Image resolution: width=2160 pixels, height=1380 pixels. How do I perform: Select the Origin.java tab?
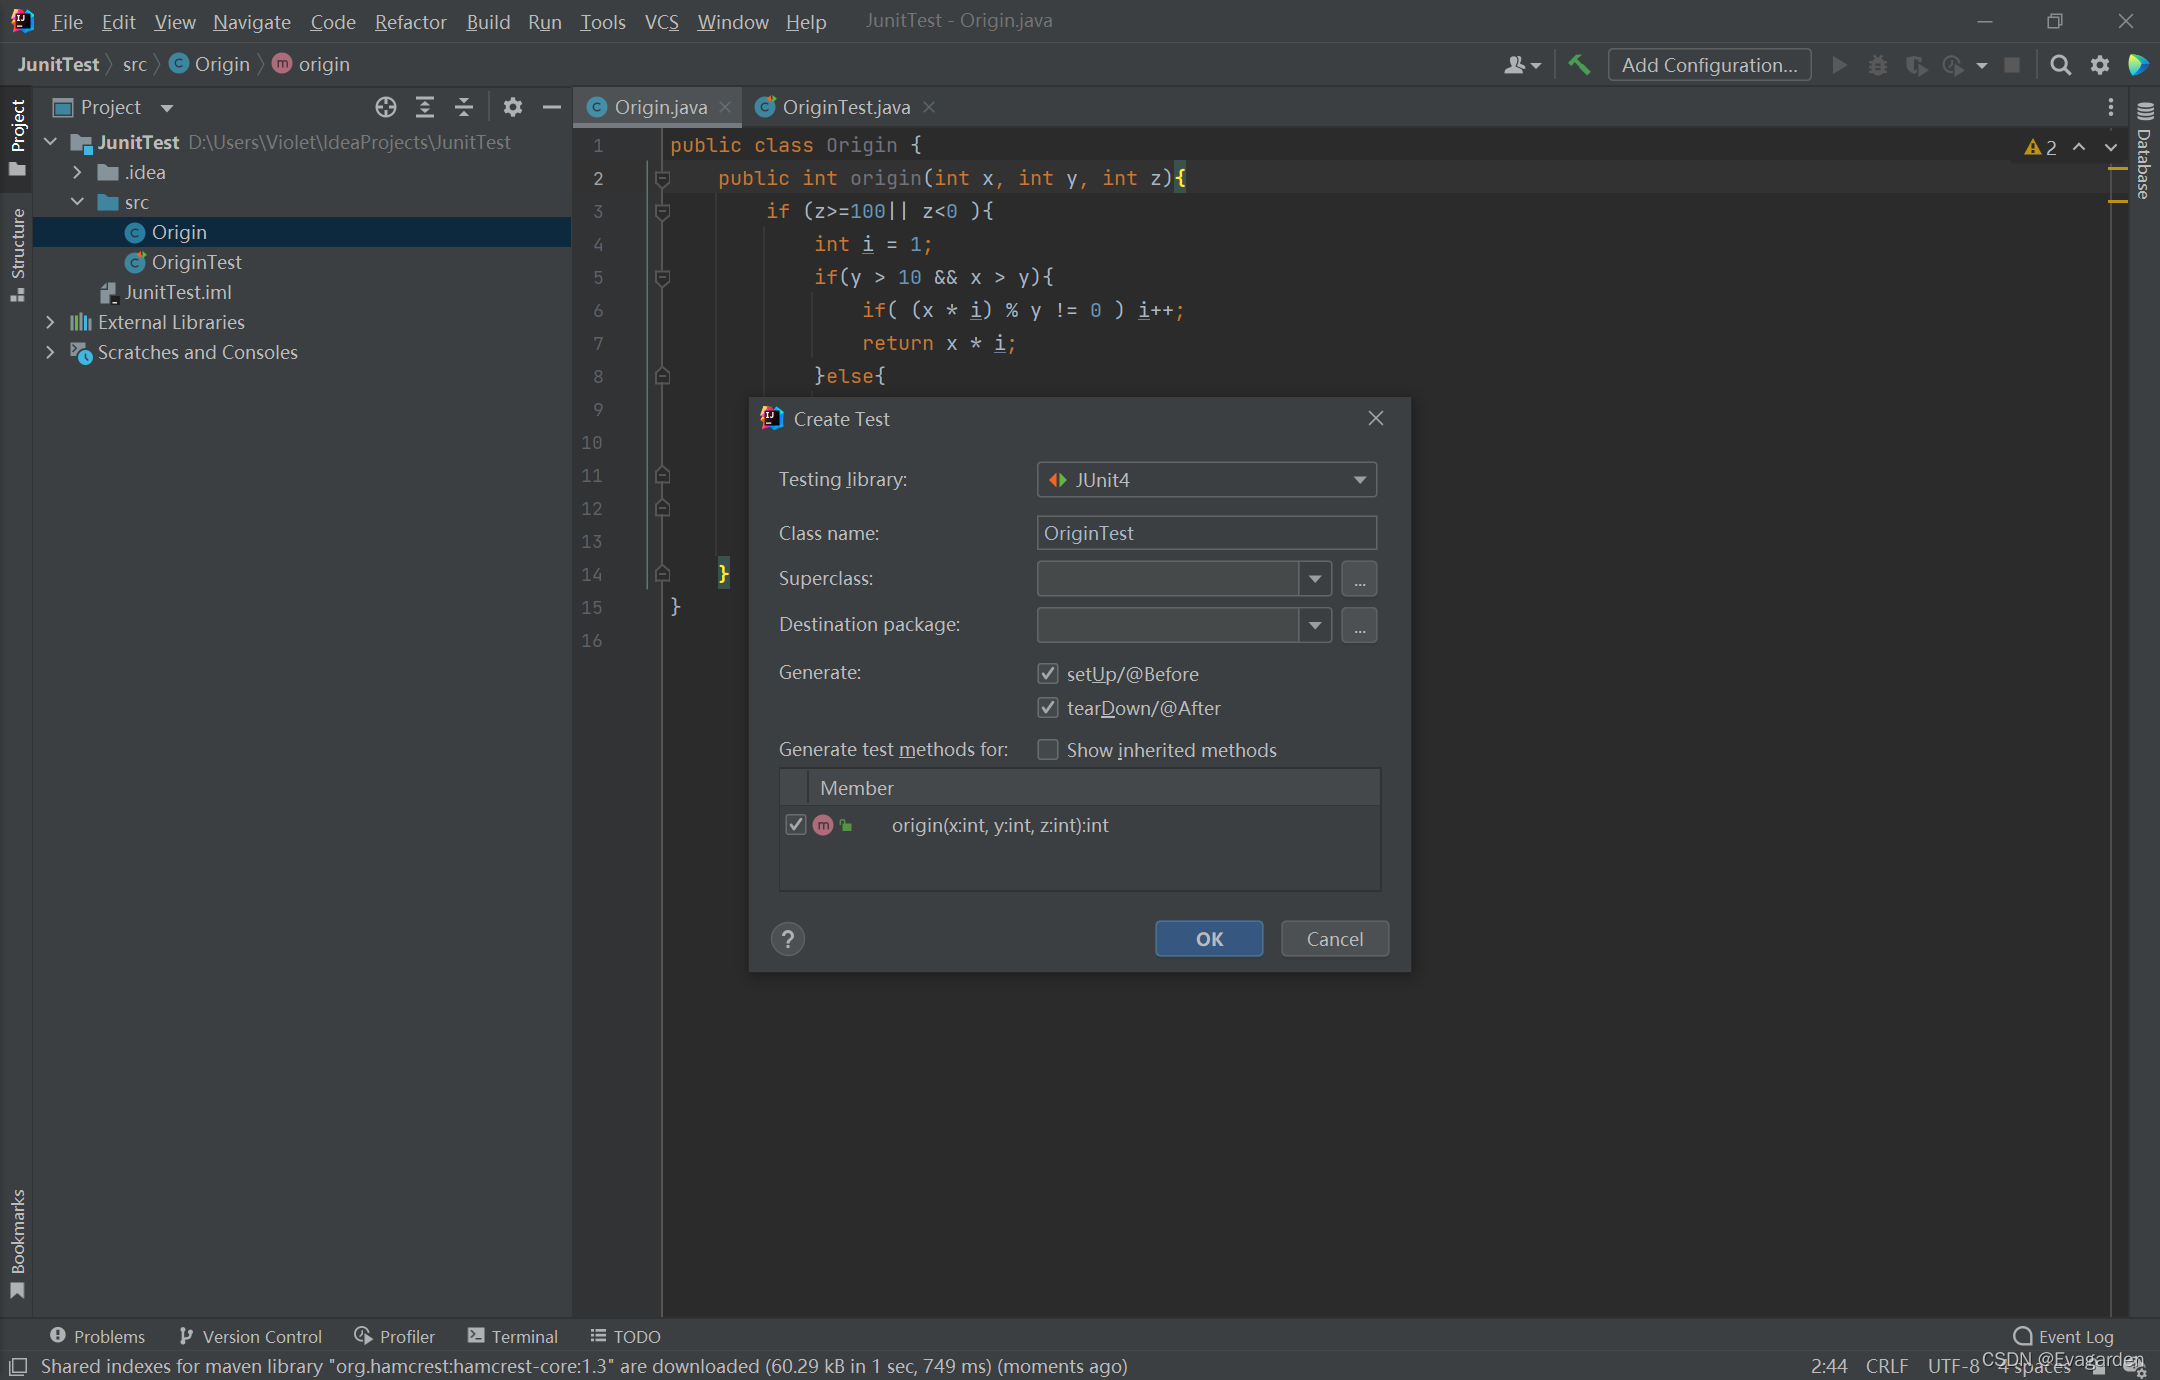pos(650,105)
